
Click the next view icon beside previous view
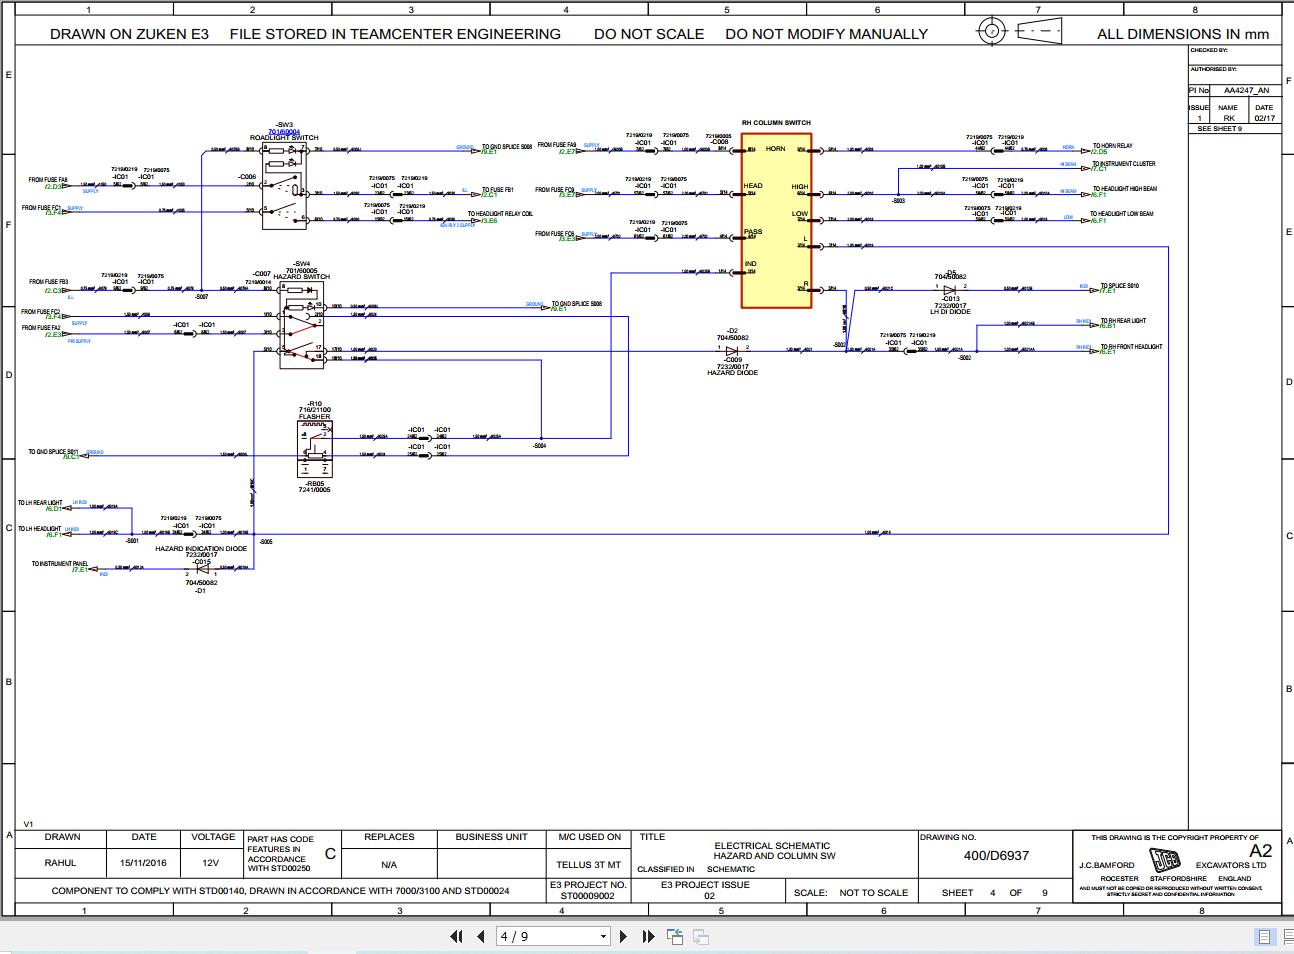(701, 936)
